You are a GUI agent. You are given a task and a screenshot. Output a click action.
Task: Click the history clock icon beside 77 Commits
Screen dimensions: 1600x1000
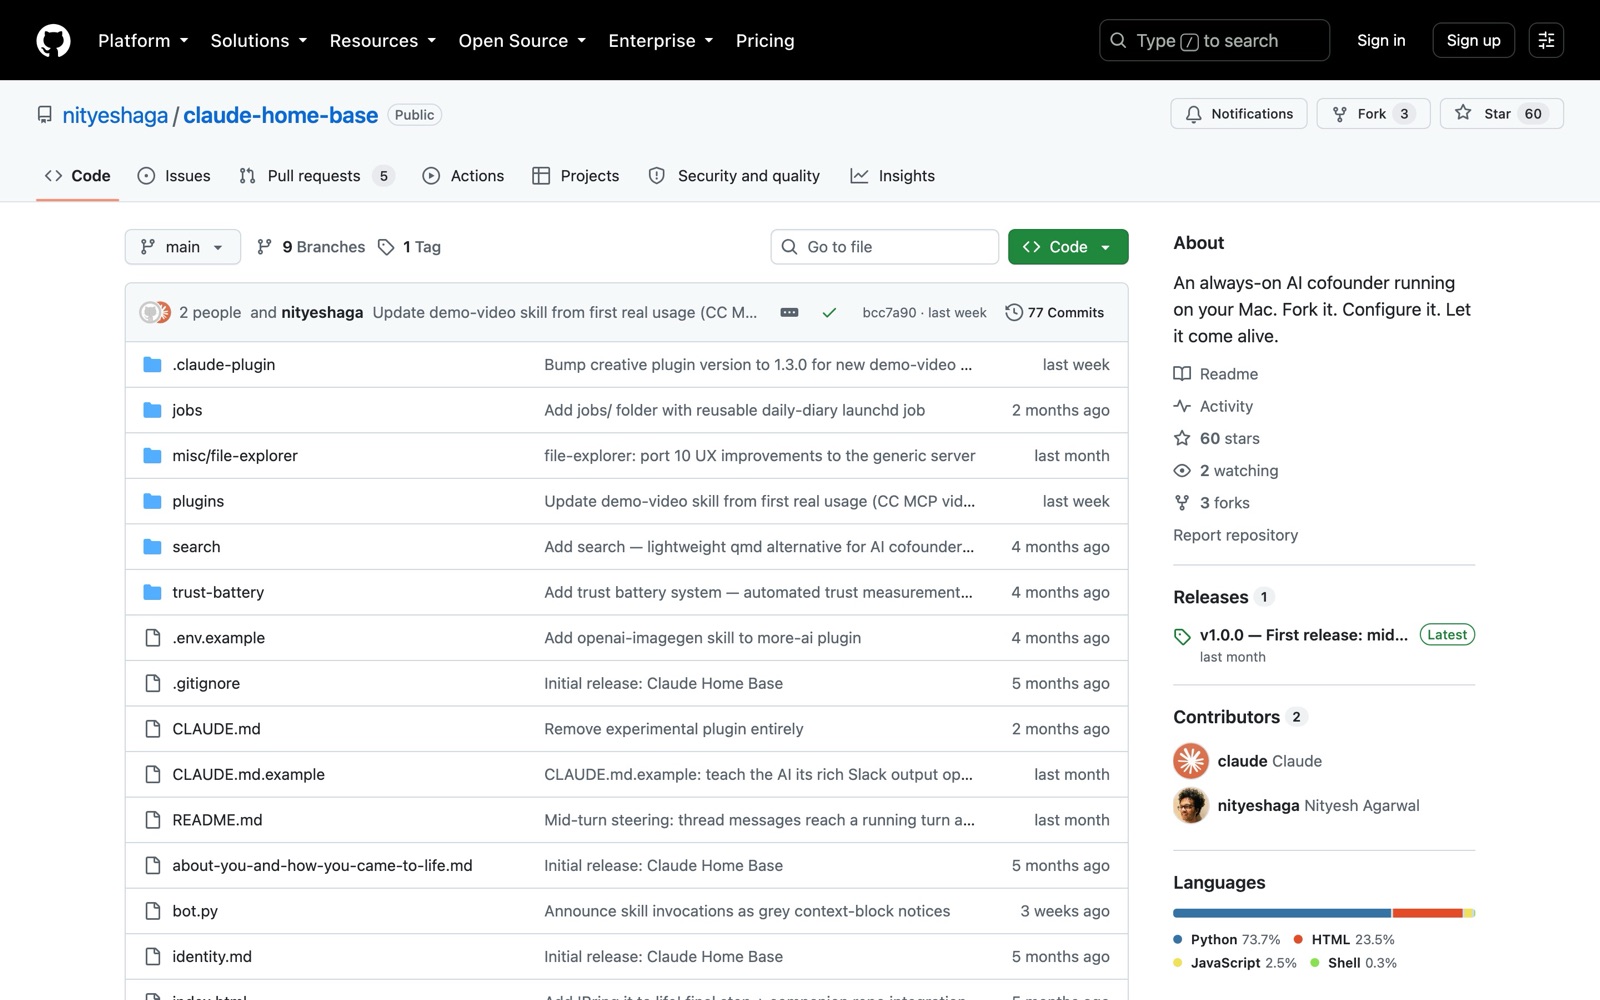1013,312
